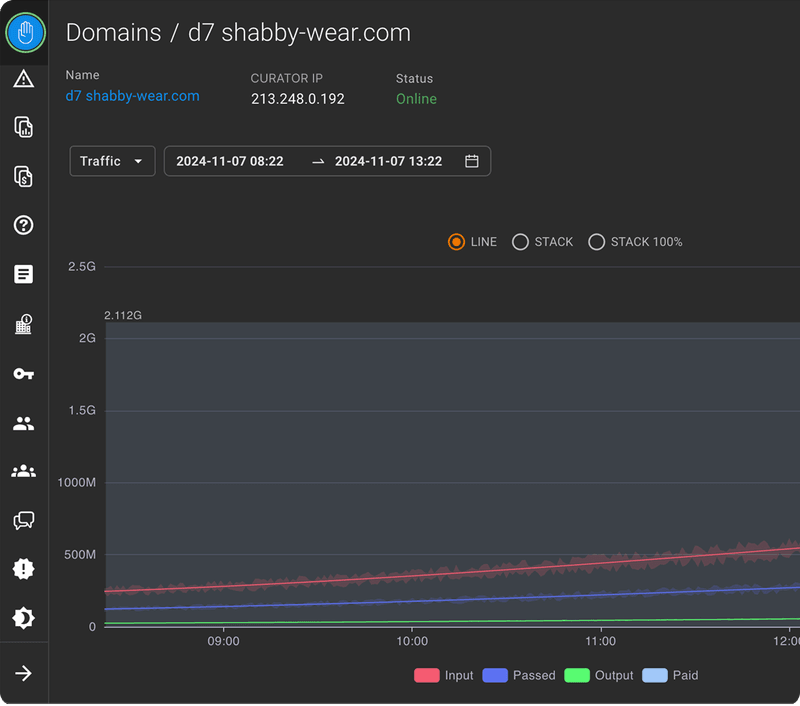This screenshot has width=800, height=706.
Task: Click the d7 shabby-wear.com name link
Action: tap(132, 96)
